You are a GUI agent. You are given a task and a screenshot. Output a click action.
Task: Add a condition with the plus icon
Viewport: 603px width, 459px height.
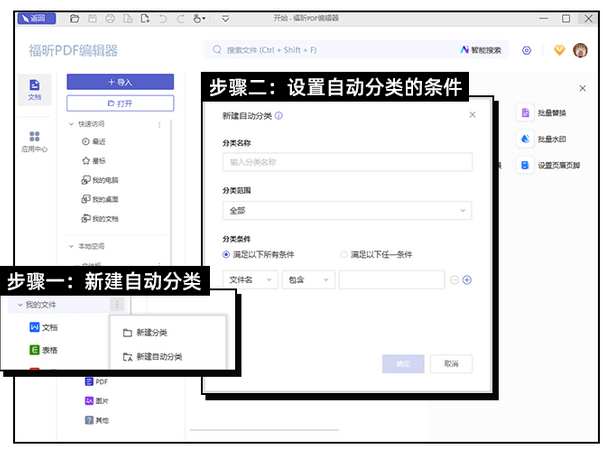pos(466,280)
